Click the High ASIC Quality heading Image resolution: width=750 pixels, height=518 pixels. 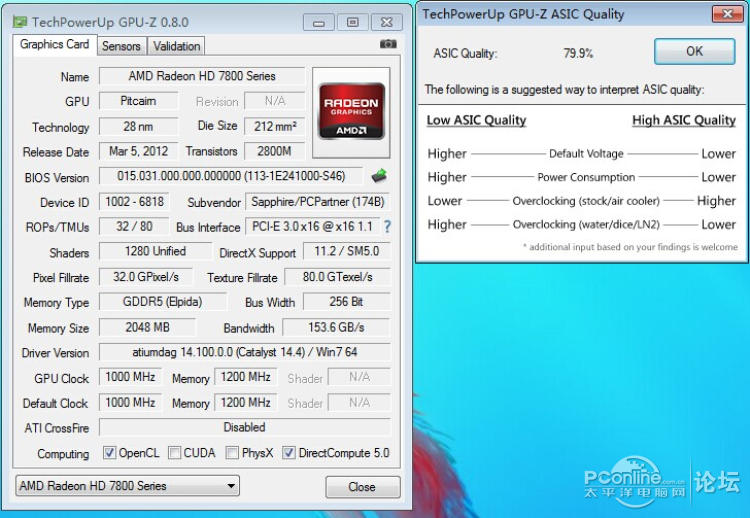click(x=684, y=120)
